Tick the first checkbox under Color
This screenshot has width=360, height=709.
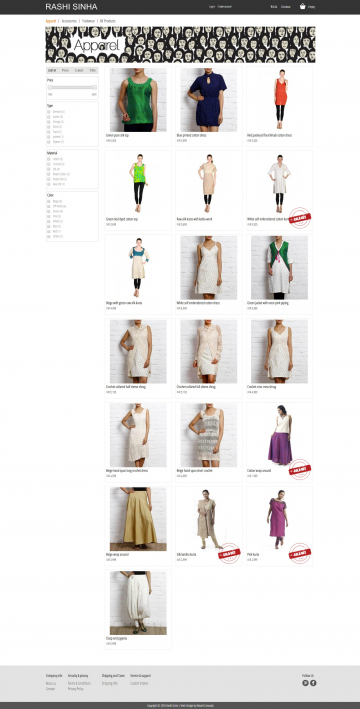[x=48, y=201]
